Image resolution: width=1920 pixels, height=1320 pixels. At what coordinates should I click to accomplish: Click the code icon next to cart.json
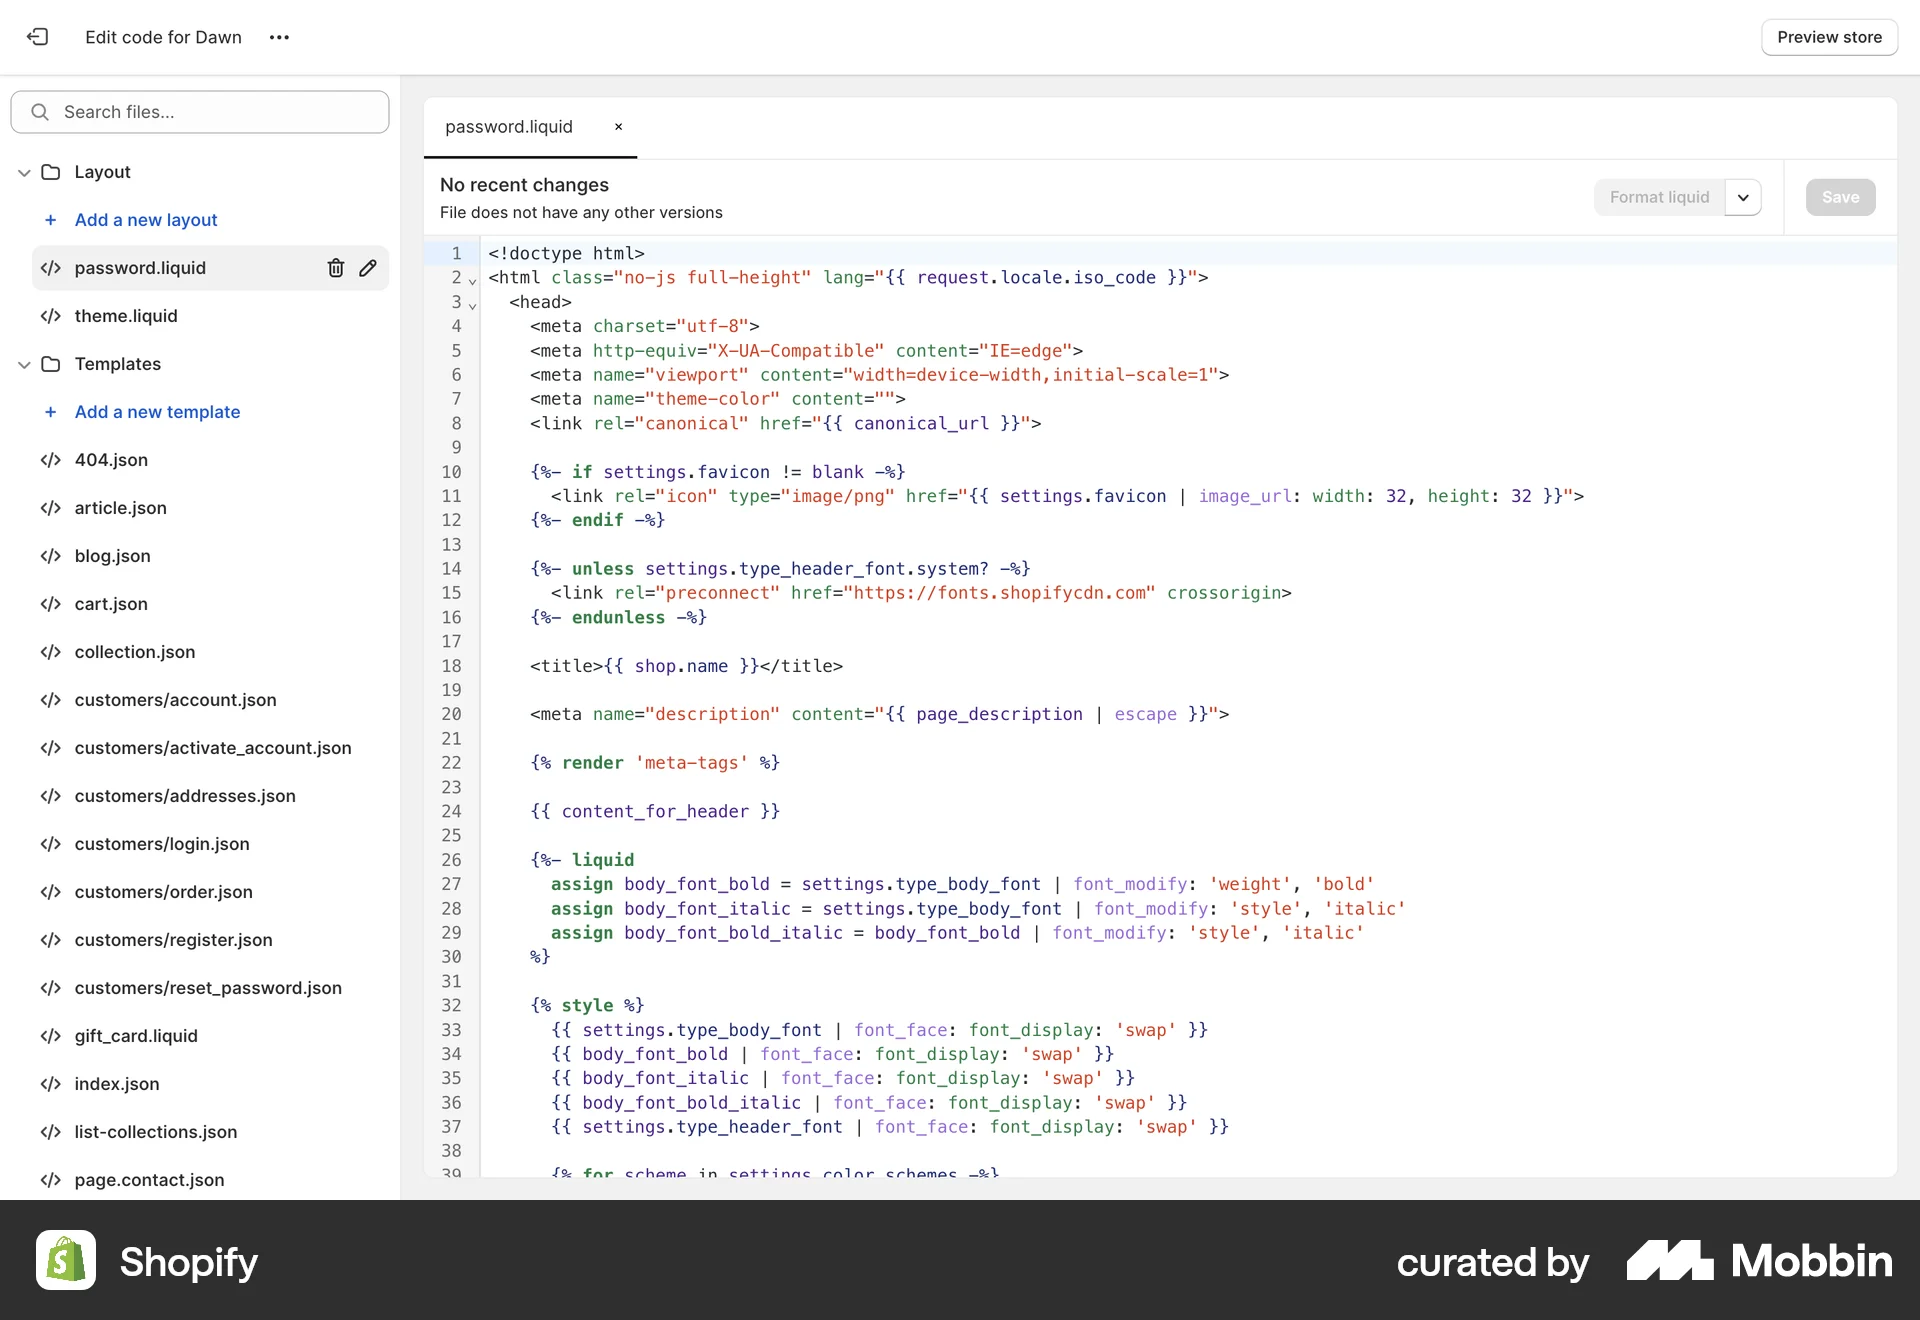point(50,604)
